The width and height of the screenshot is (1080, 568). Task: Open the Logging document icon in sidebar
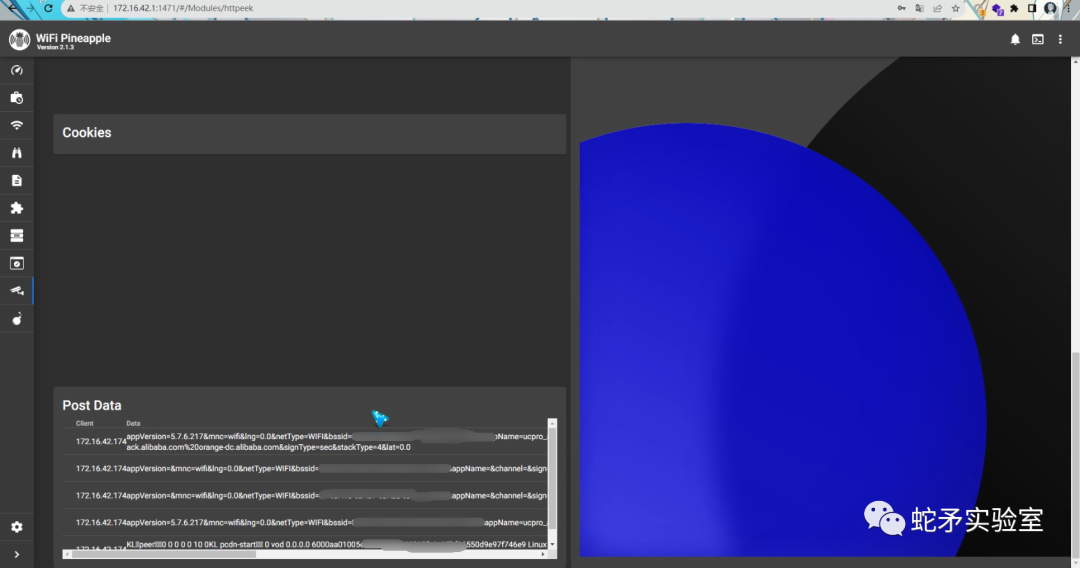[17, 180]
